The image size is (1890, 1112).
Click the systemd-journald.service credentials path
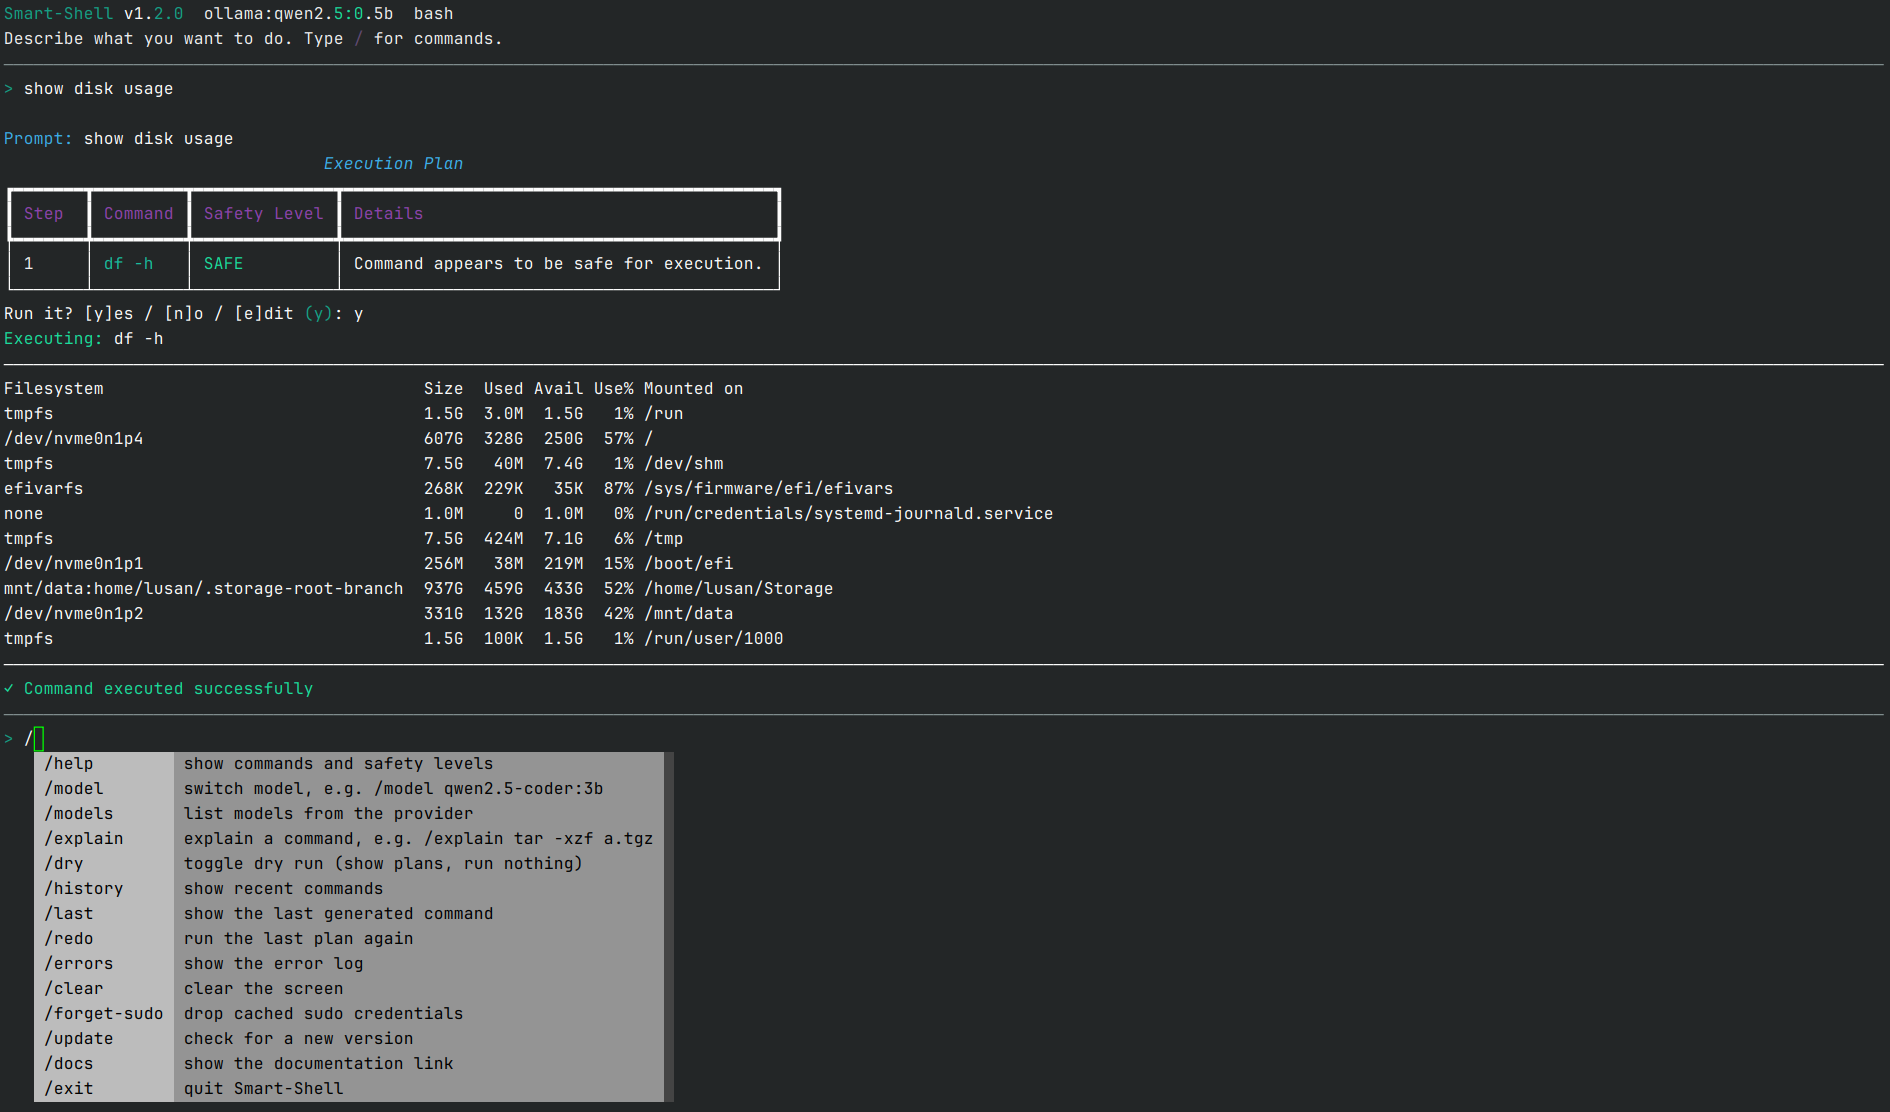[x=849, y=514]
